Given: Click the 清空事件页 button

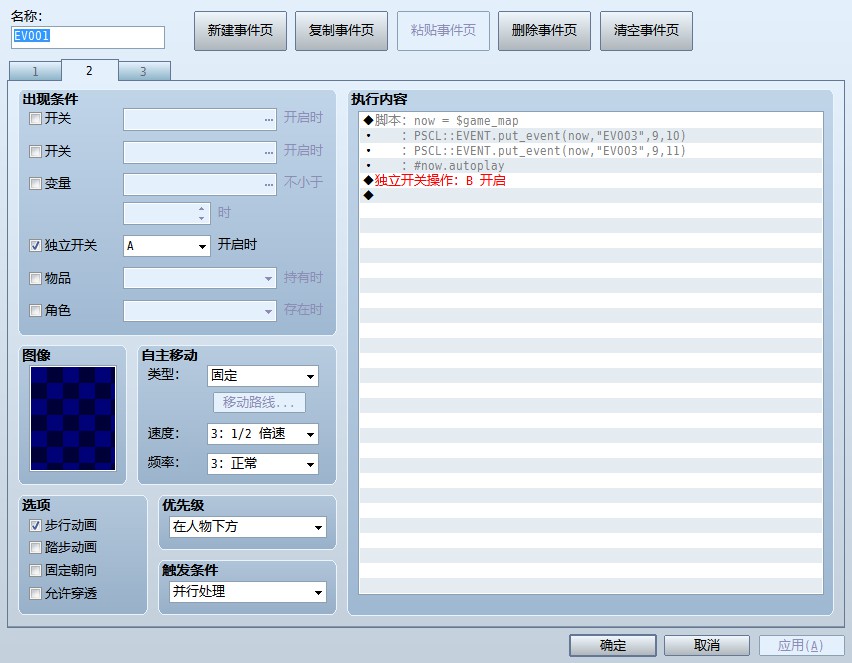Looking at the screenshot, I should coord(646,31).
